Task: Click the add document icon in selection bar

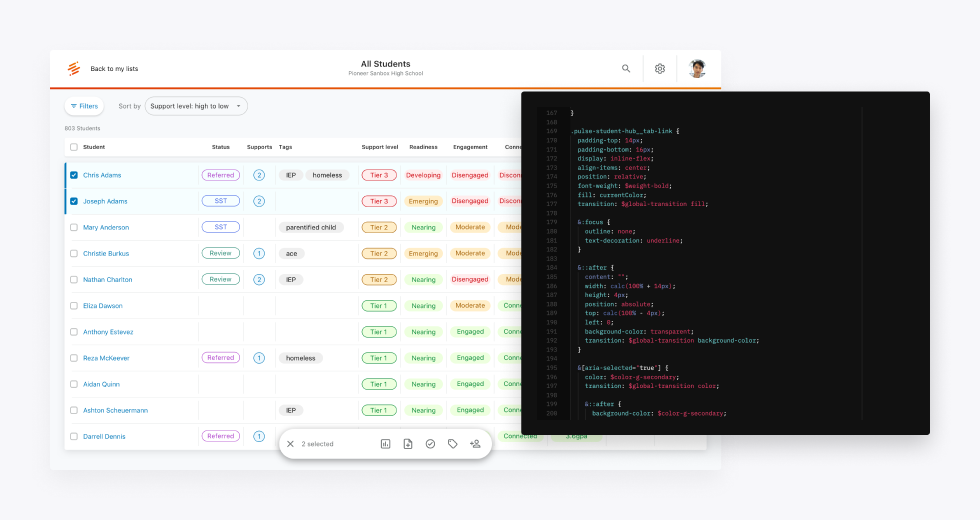Action: [408, 444]
